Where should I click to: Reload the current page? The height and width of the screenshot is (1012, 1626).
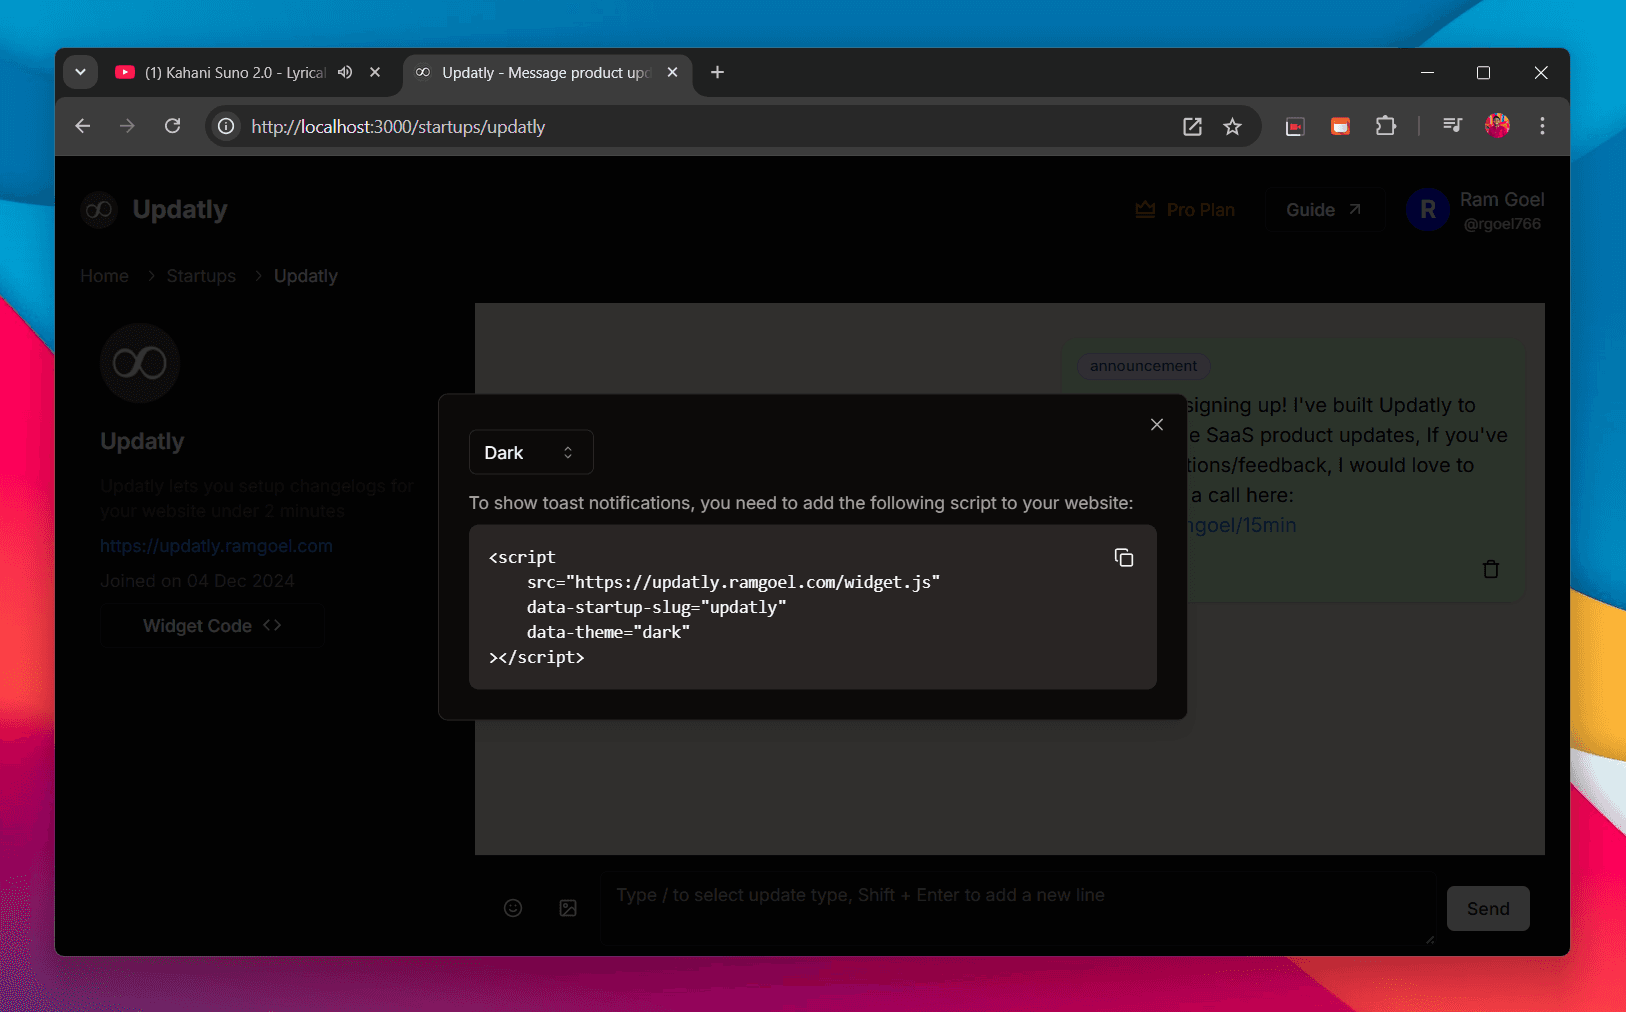[x=173, y=126]
